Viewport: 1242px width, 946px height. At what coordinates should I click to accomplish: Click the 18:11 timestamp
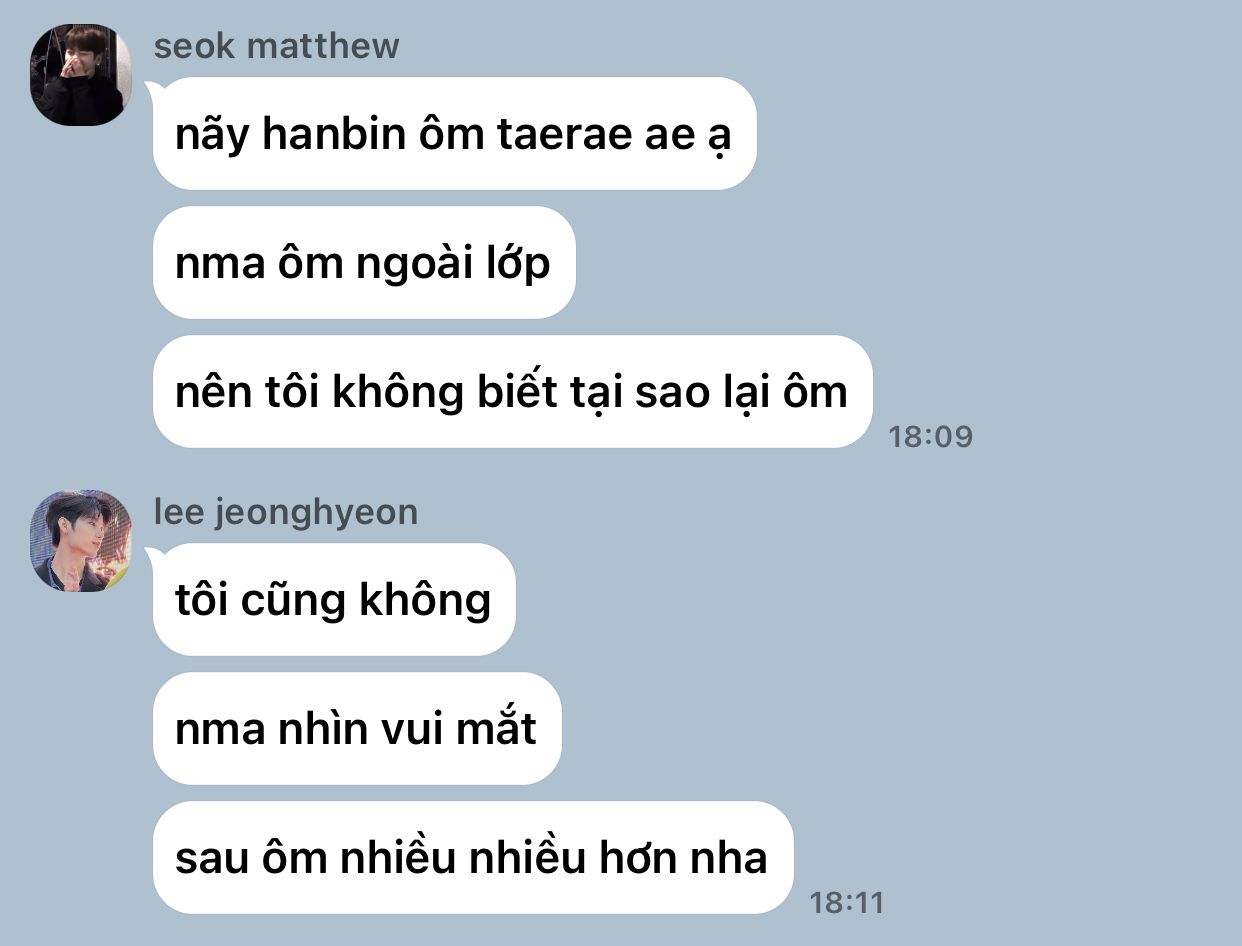846,903
